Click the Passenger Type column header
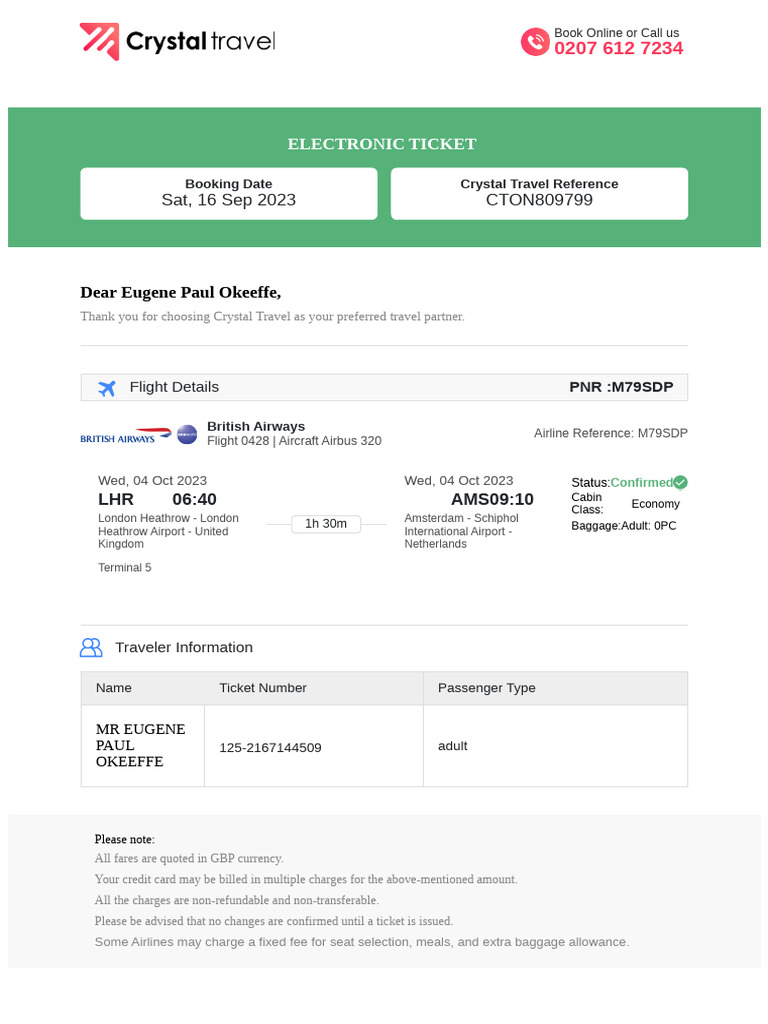Viewport: 768px width, 1024px height. [x=487, y=688]
